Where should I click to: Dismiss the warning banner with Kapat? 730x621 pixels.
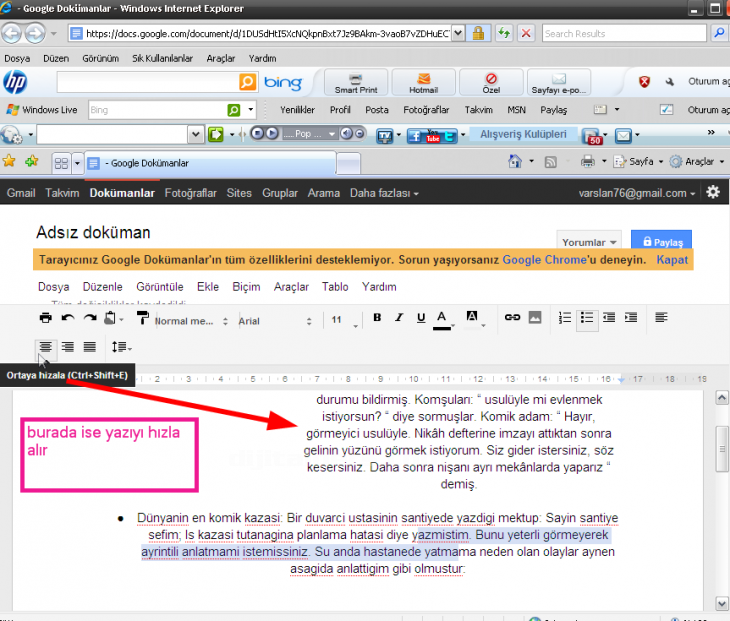tap(672, 260)
